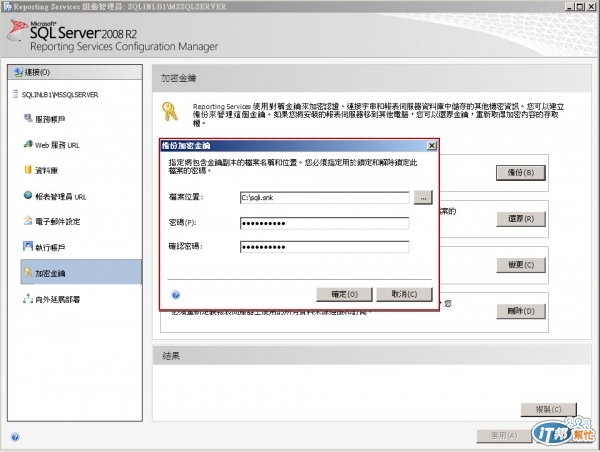The height and width of the screenshot is (452, 600).
Task: Click the 變更(C) change button
Action: (521, 265)
